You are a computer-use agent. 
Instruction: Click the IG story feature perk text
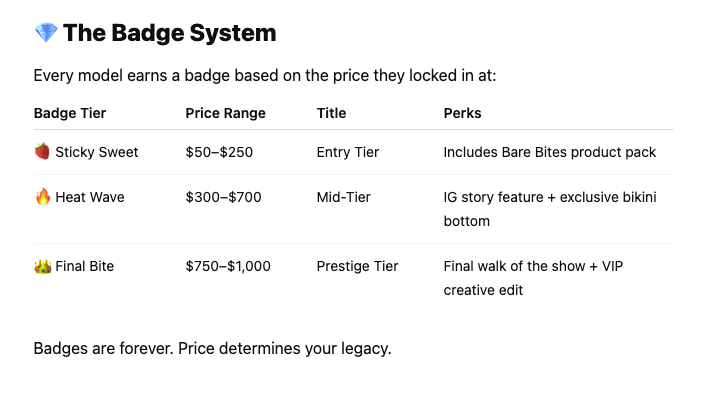point(550,209)
